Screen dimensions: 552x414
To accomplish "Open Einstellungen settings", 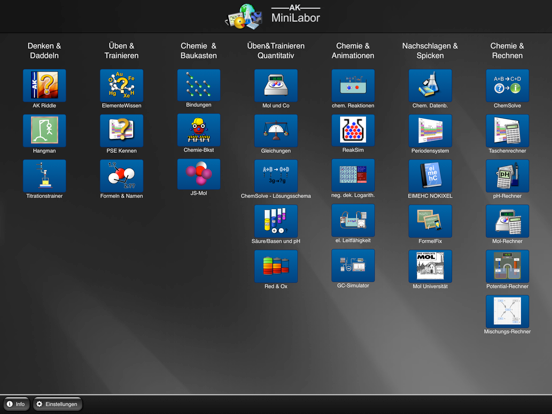I will [x=57, y=404].
